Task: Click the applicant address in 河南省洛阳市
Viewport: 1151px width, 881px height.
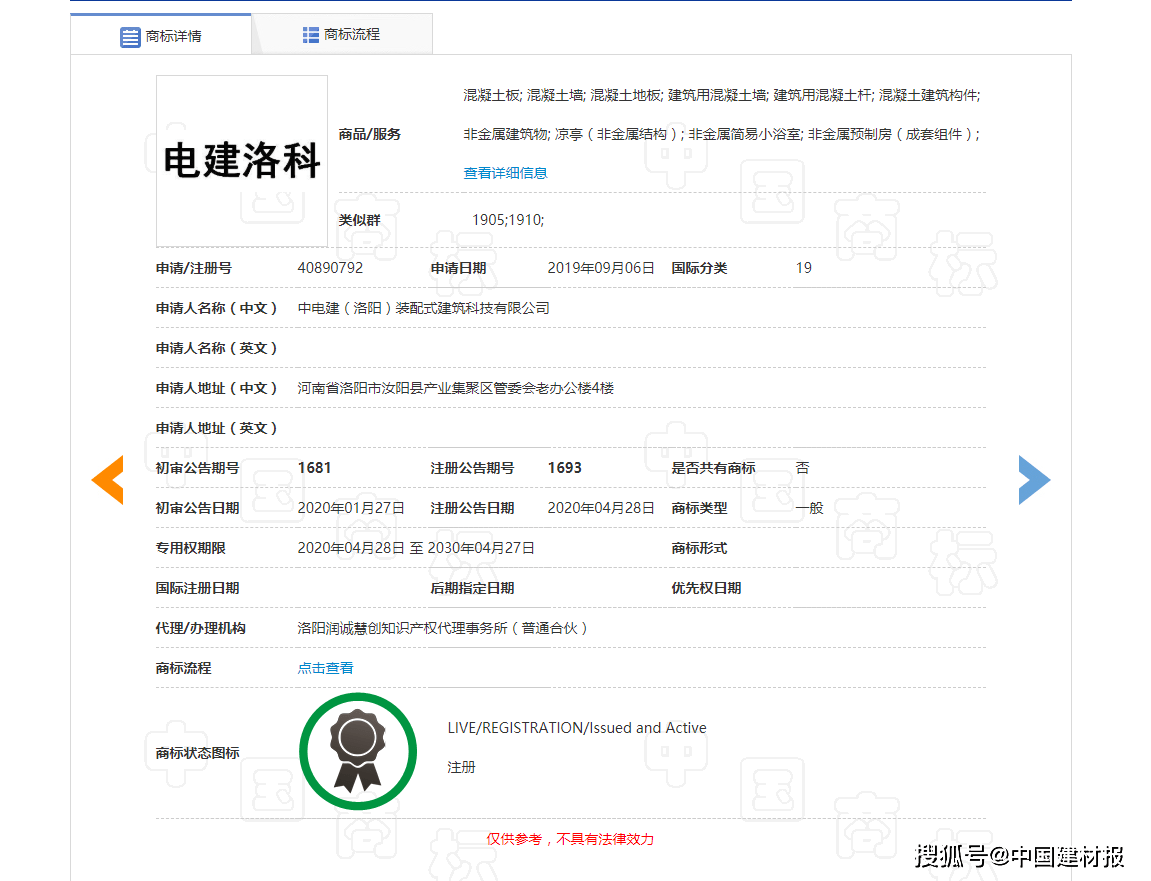Action: (x=456, y=388)
